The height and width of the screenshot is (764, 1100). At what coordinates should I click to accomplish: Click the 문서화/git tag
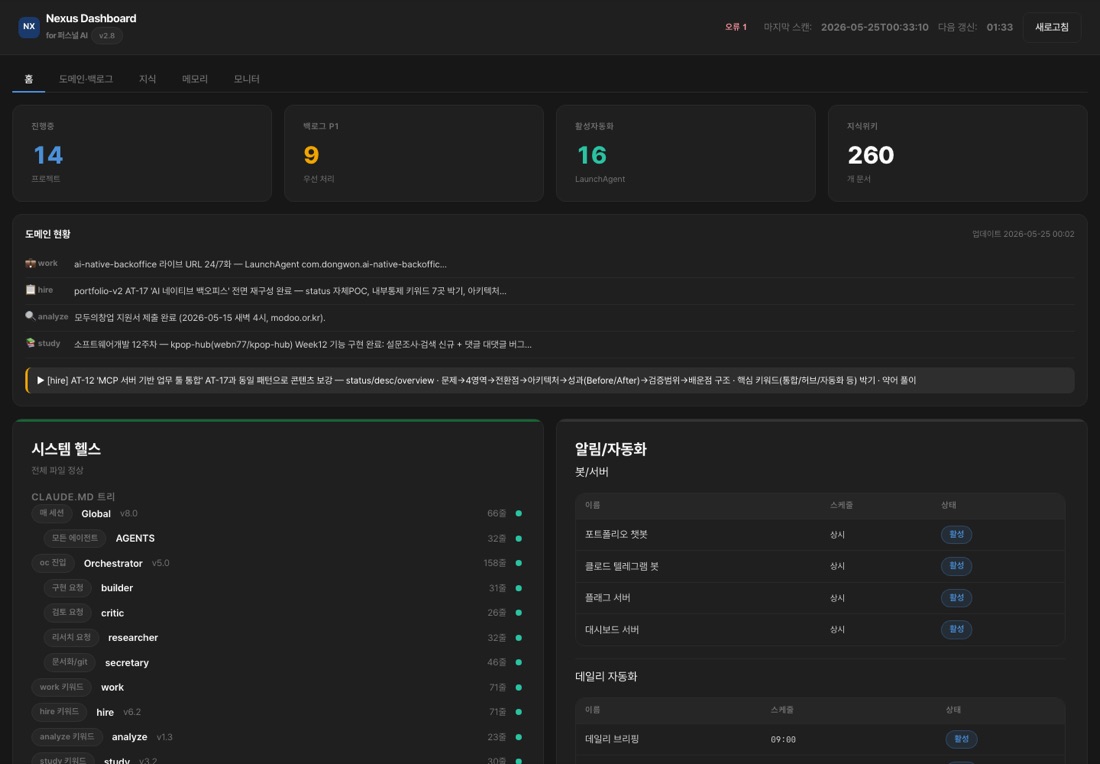69,662
